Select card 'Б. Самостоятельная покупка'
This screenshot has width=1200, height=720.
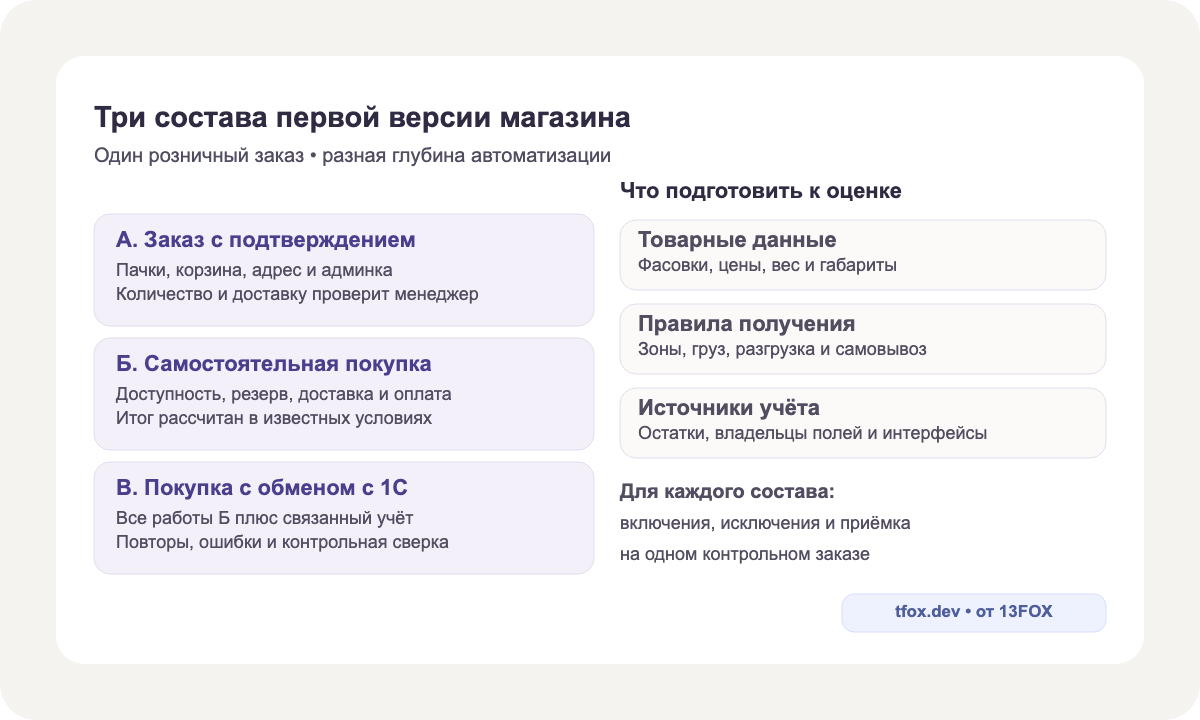[344, 394]
